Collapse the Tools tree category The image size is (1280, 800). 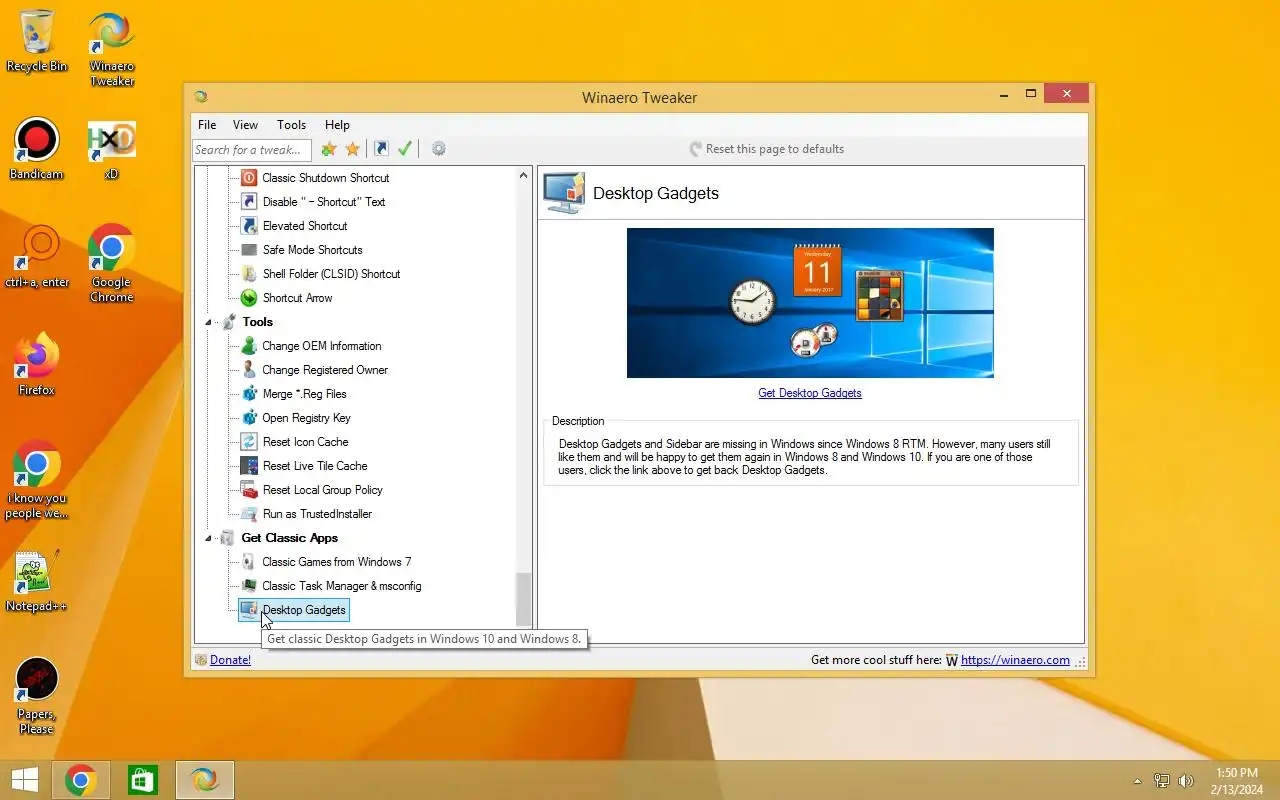pyautogui.click(x=209, y=322)
